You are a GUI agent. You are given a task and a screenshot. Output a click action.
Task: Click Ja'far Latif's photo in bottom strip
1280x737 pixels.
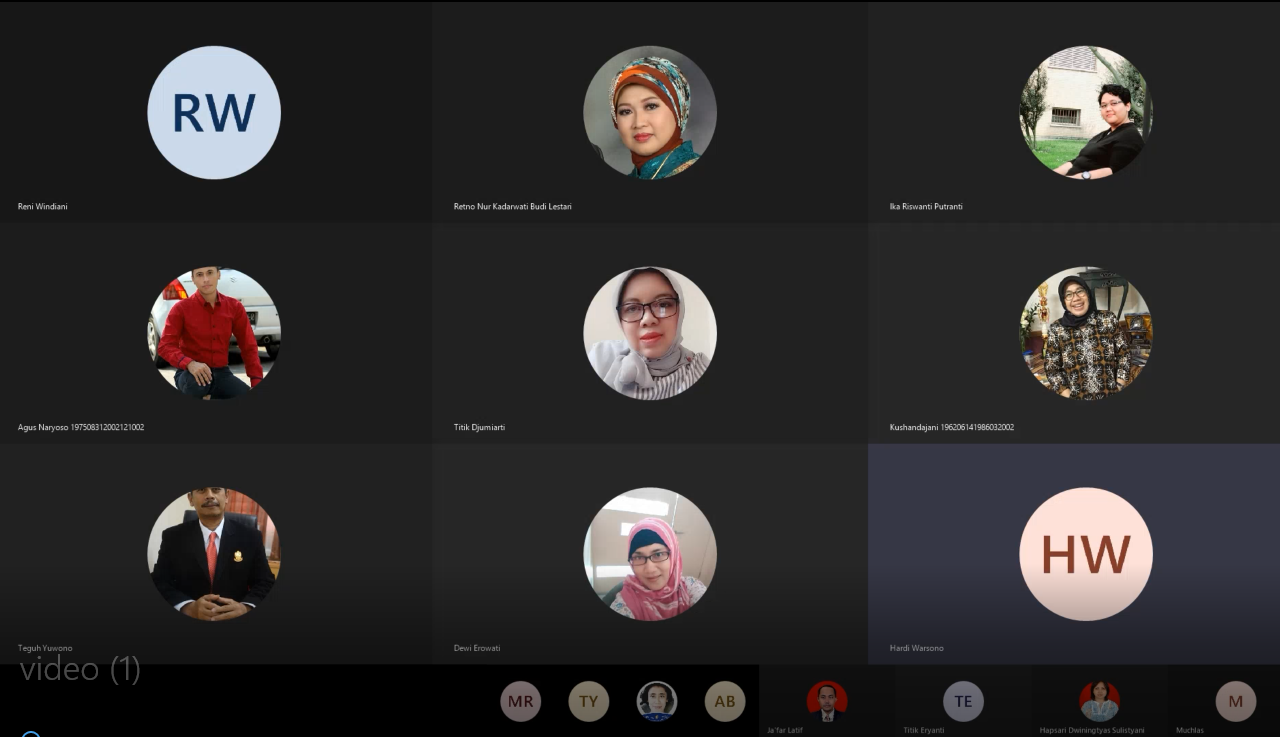coord(827,701)
